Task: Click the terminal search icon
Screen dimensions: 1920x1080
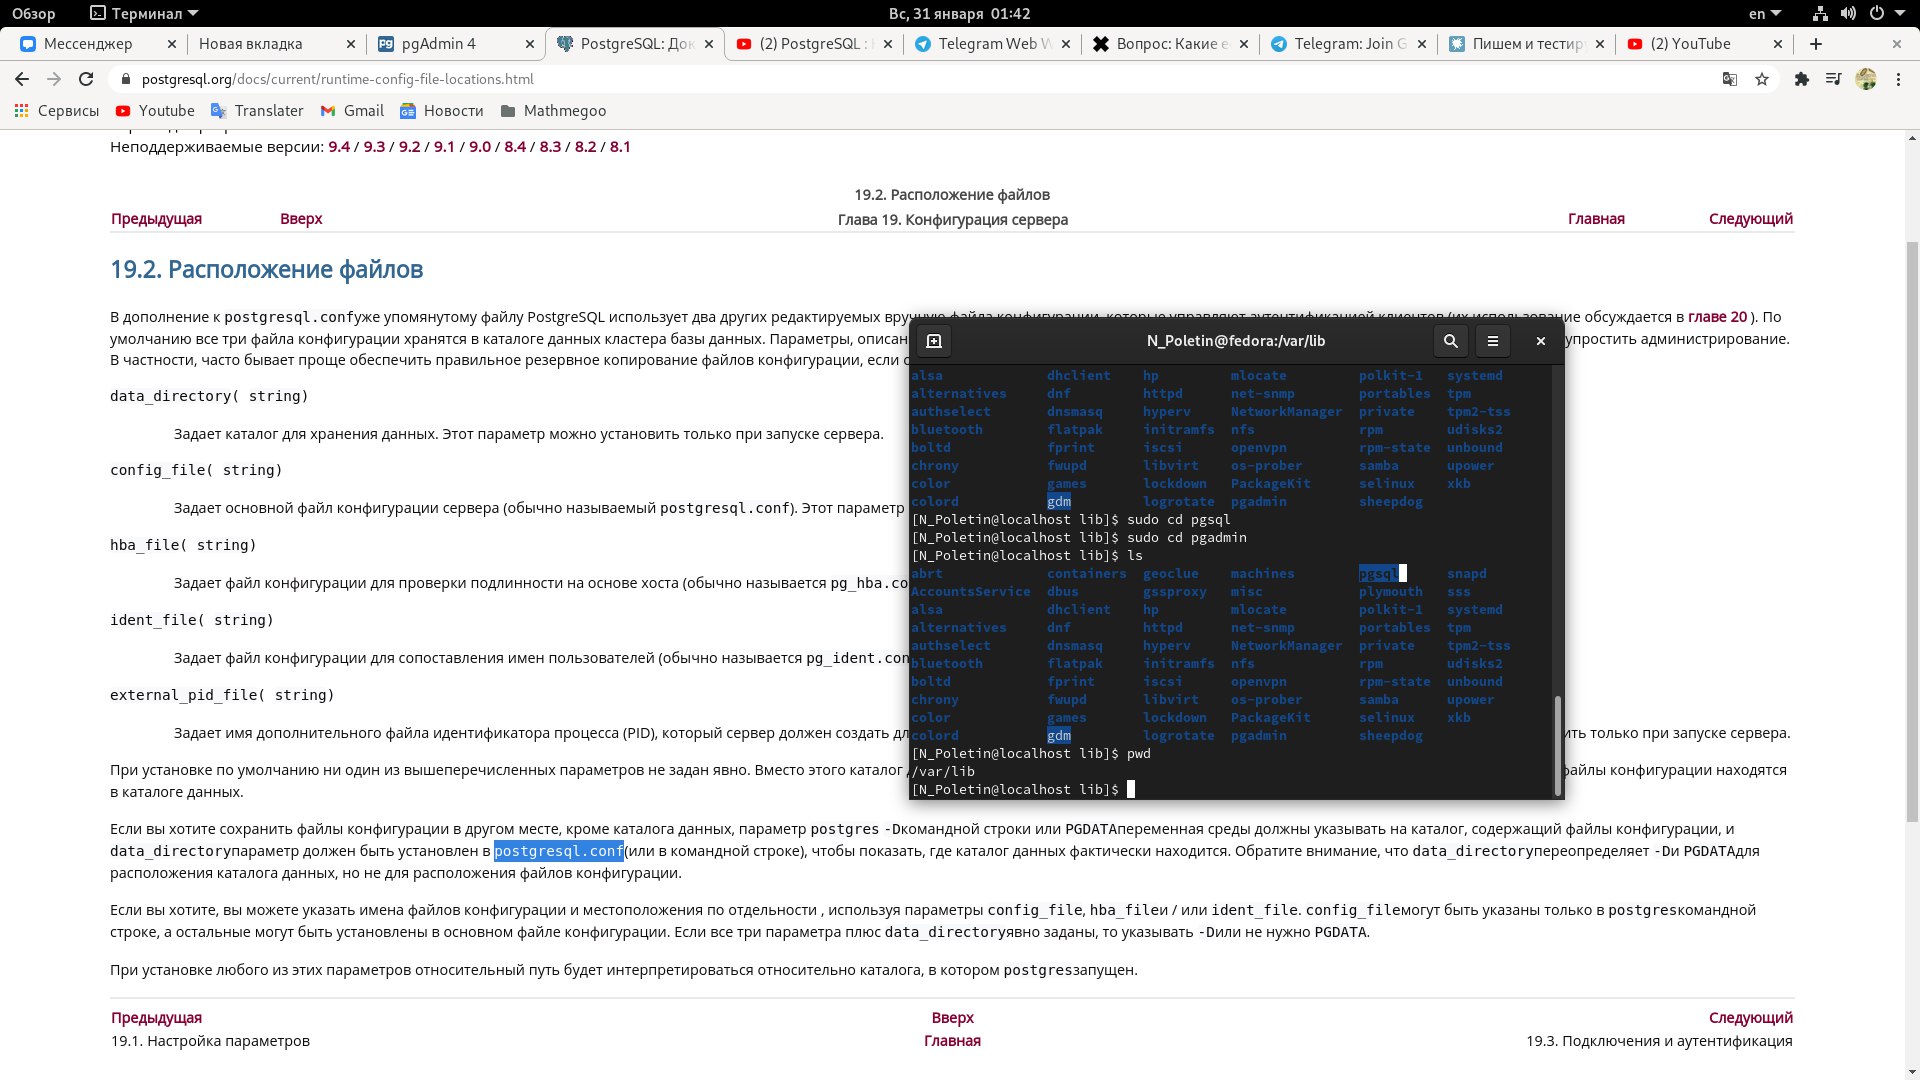Action: tap(1450, 341)
